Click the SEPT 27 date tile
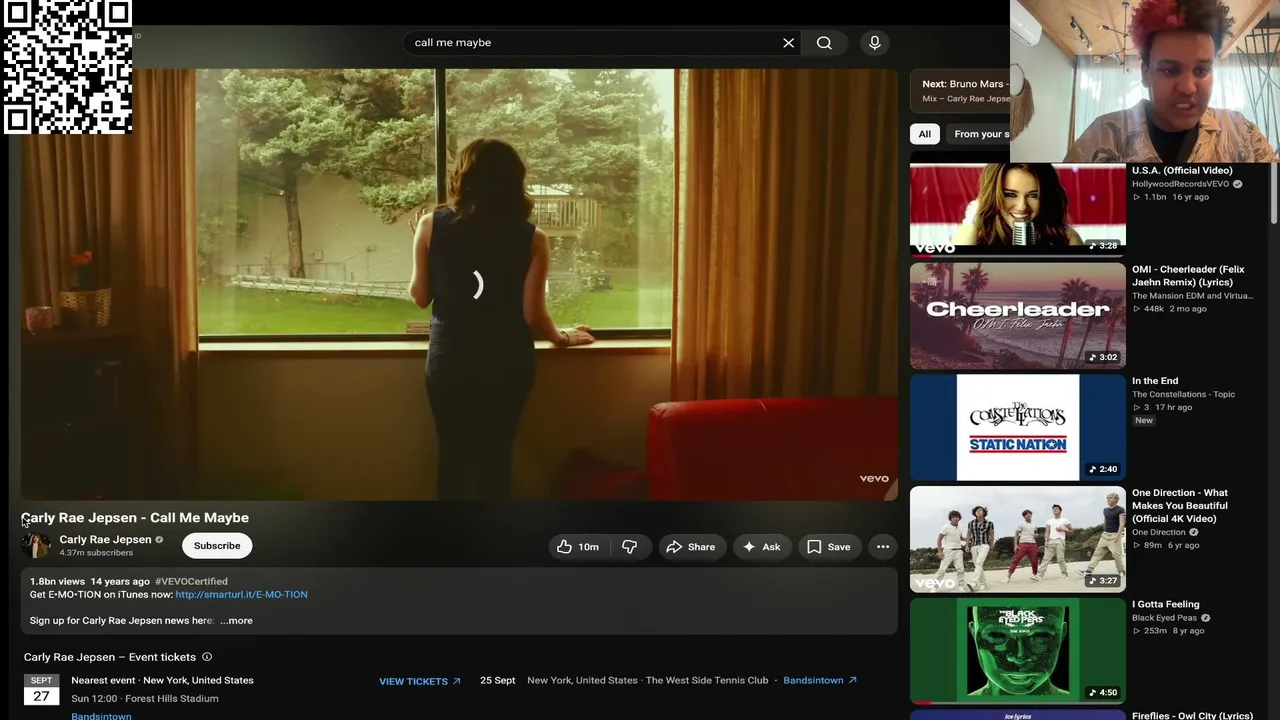 pos(41,689)
